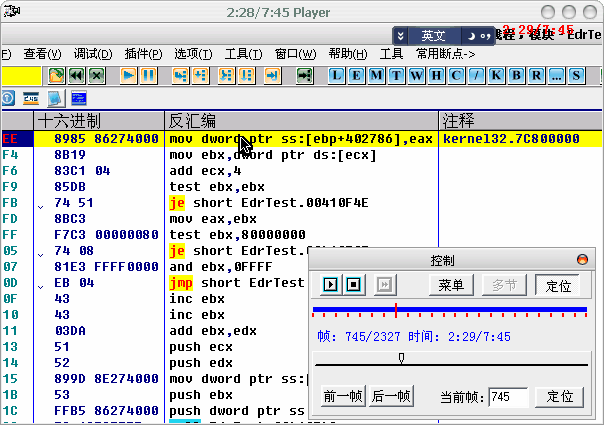Click the Step Into toolbar icon
This screenshot has width=604, height=425.
181,75
